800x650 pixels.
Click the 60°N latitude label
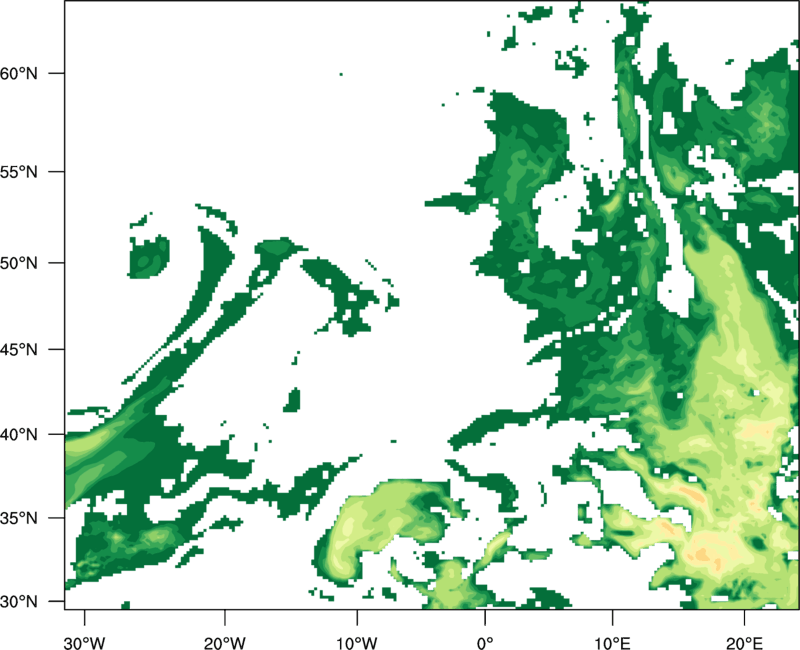(x=19, y=73)
